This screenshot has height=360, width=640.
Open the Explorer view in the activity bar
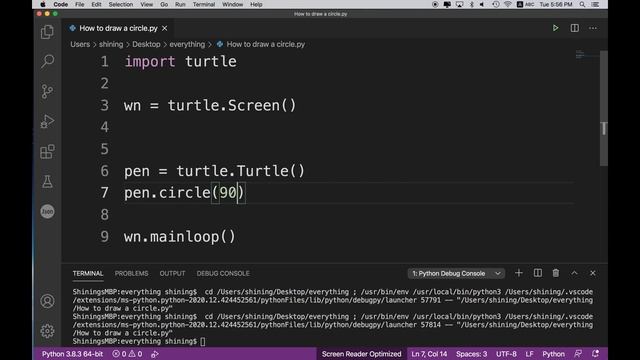coord(47,32)
